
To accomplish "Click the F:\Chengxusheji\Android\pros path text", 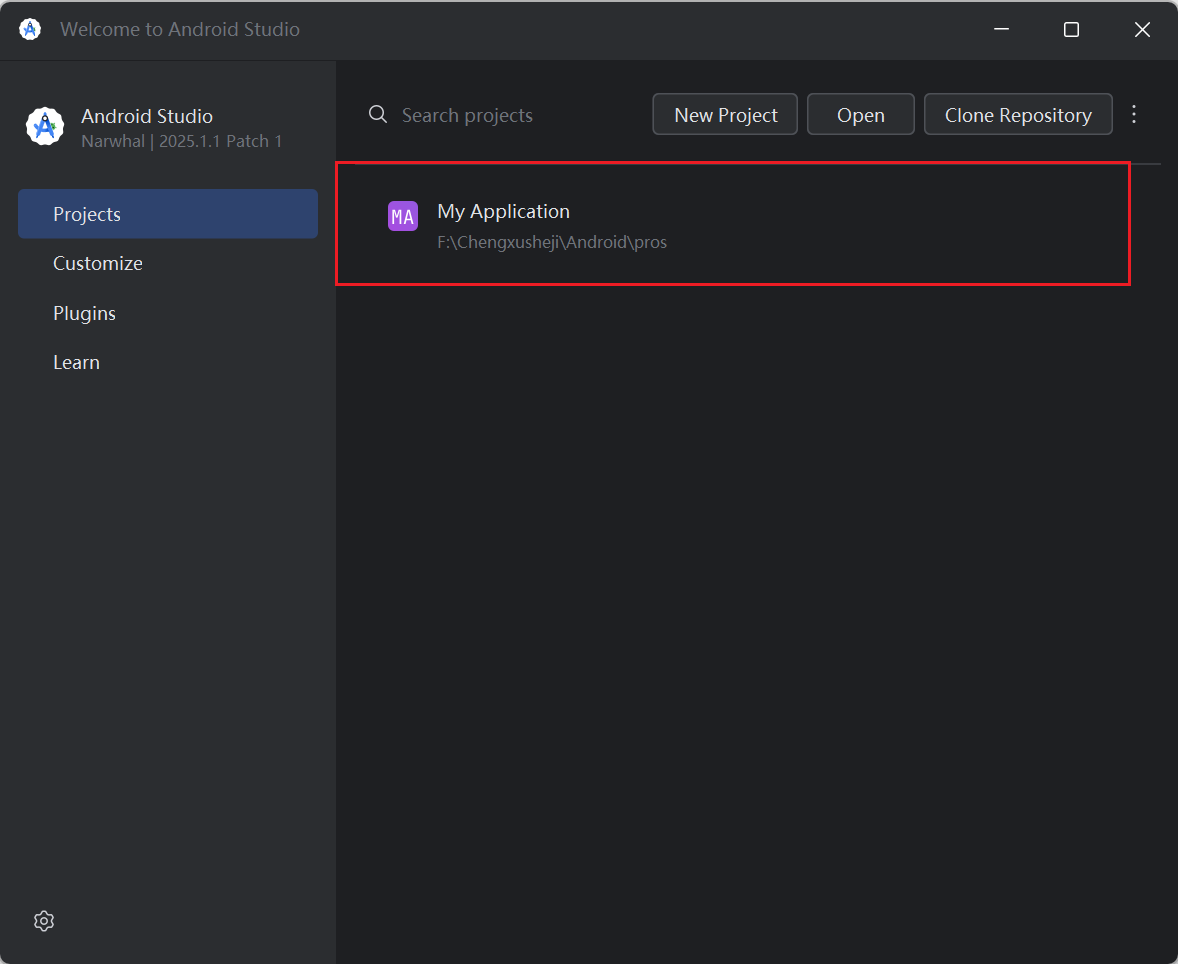I will tap(552, 242).
